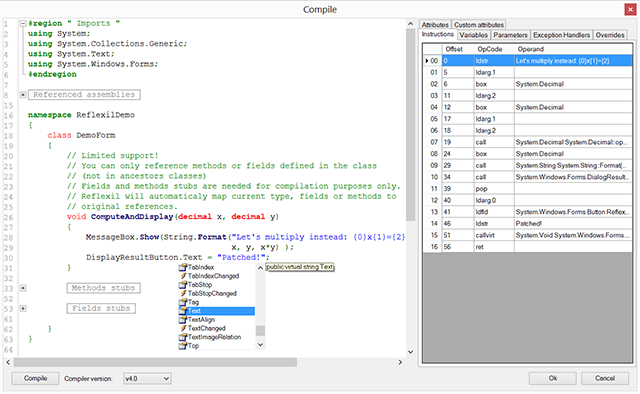Viewport: 640px width, 394px height.
Task: Open the Parameters tab
Action: [x=510, y=35]
